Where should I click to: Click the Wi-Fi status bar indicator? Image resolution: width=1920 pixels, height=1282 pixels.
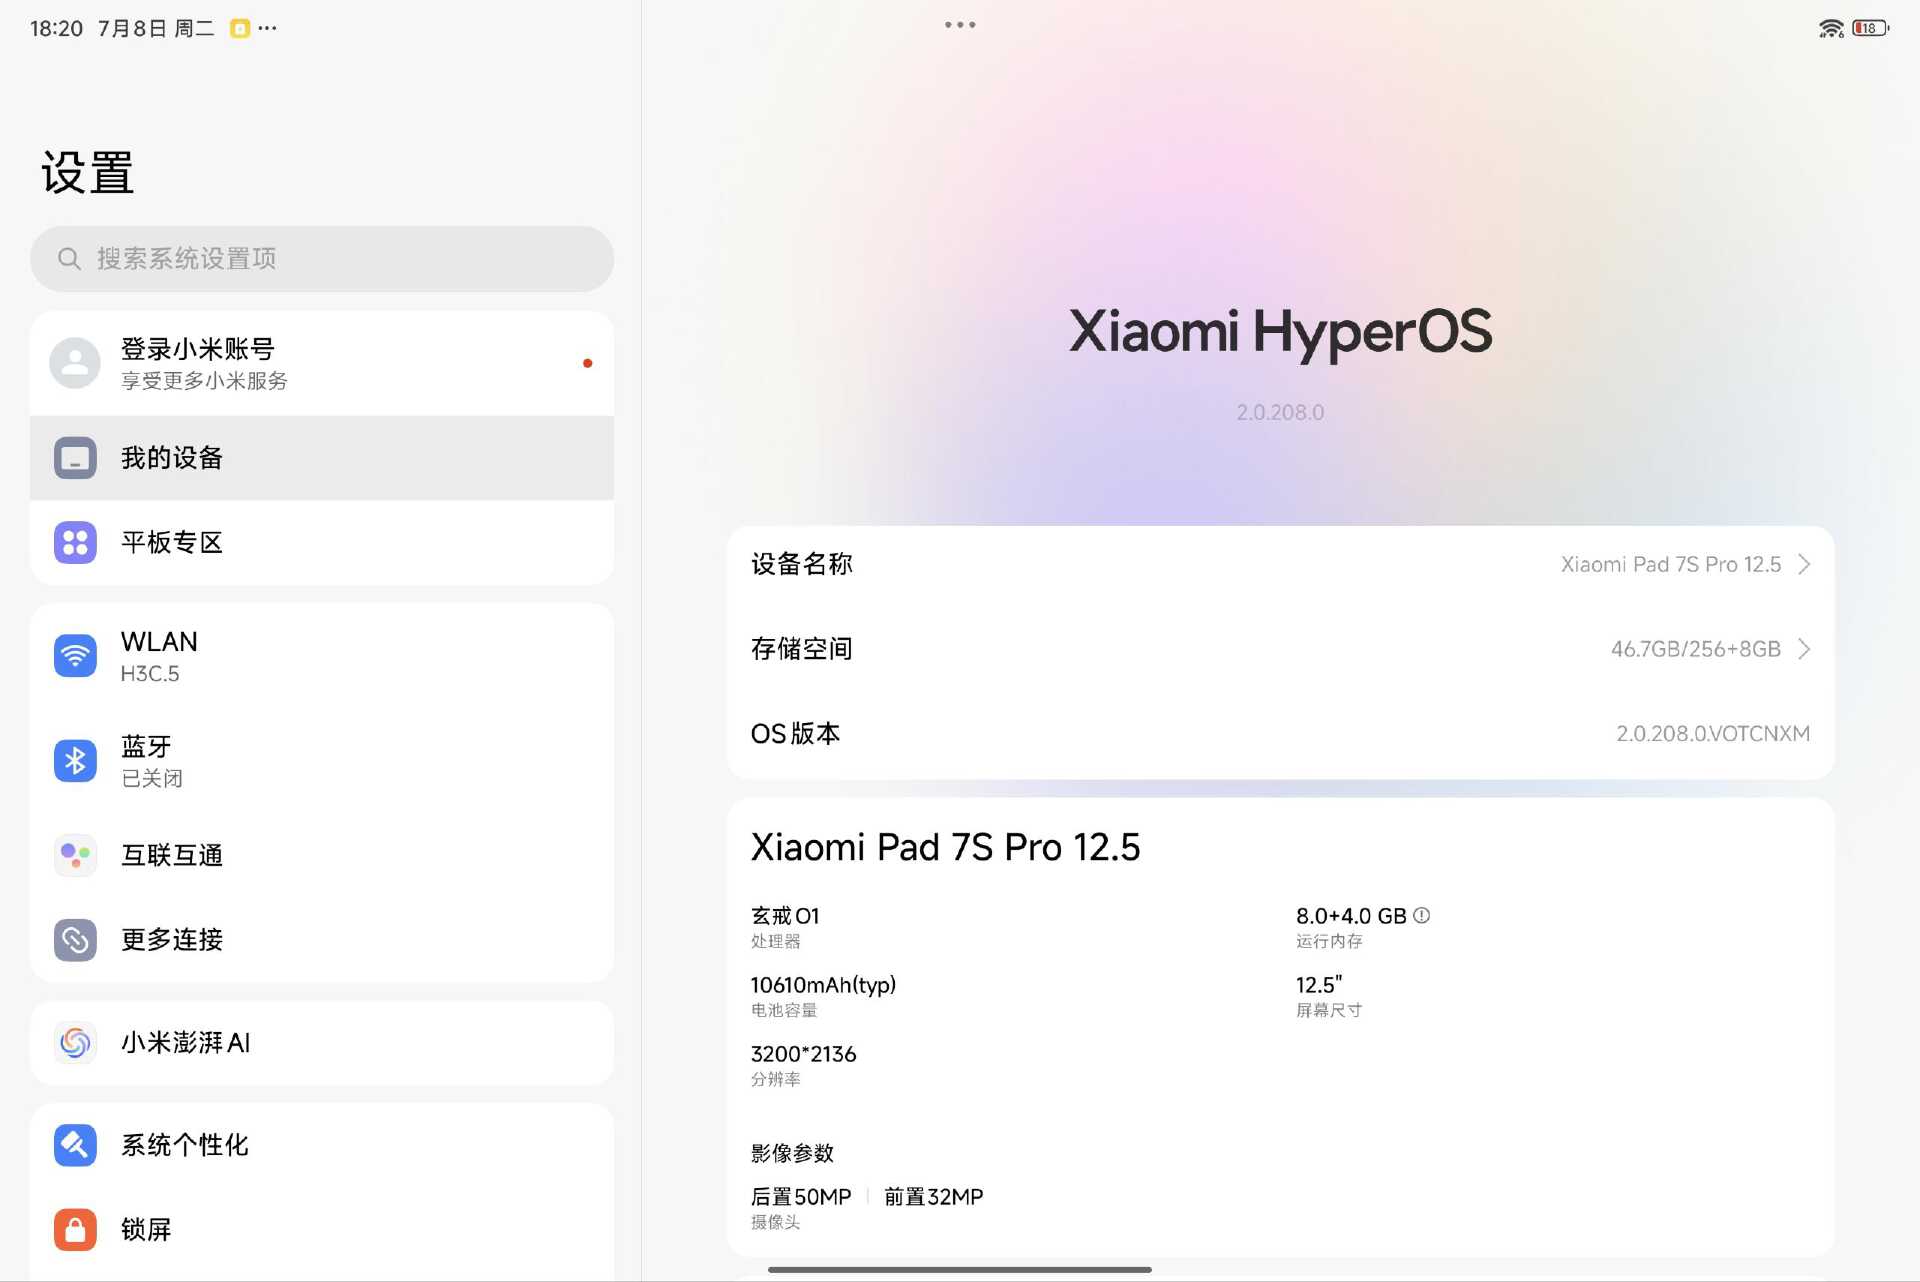pos(1831,28)
